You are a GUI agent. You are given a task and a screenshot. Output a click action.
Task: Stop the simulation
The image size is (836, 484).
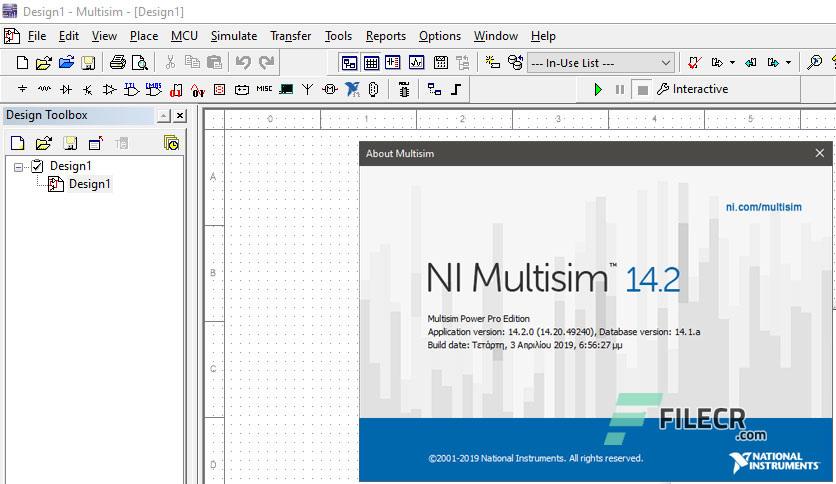click(642, 90)
